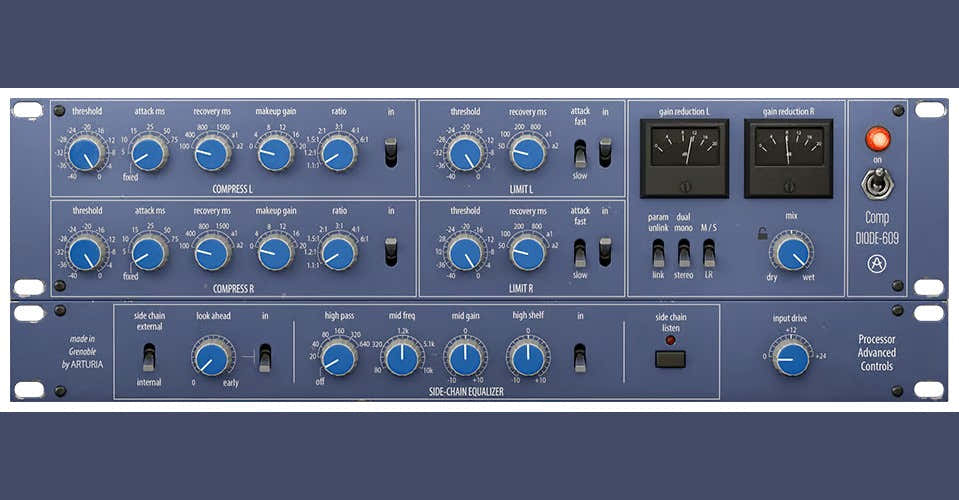959x500 pixels.
Task: Flip the metal on power toggle switch
Action: (x=877, y=184)
